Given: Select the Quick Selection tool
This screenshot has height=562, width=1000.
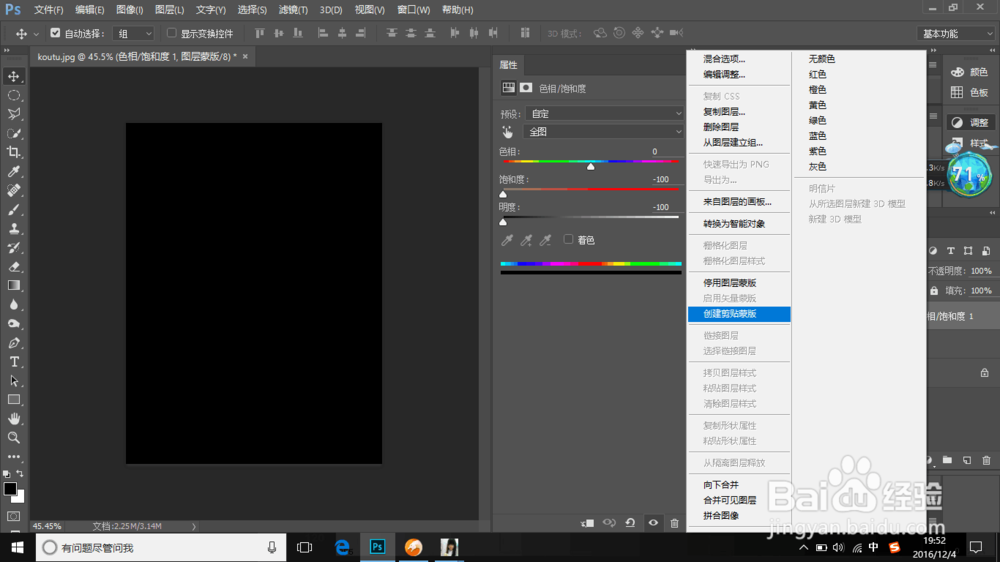Looking at the screenshot, I should tap(13, 133).
